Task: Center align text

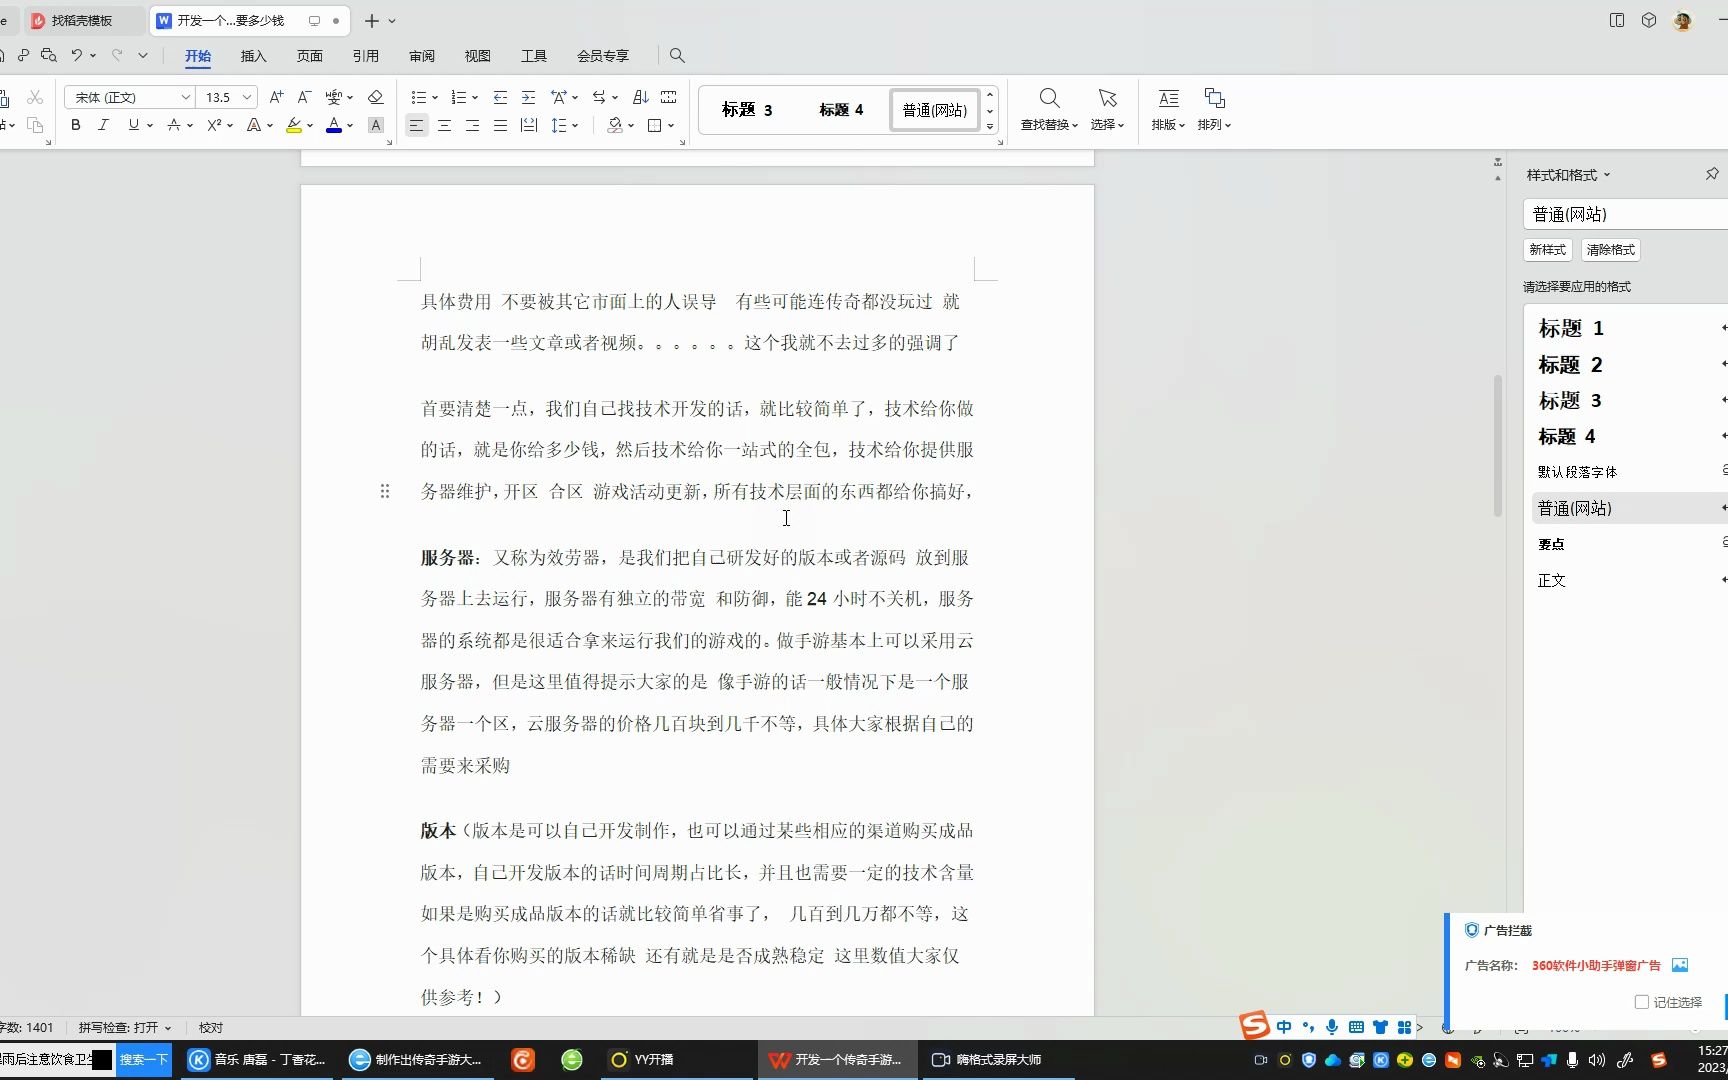Action: click(x=445, y=125)
